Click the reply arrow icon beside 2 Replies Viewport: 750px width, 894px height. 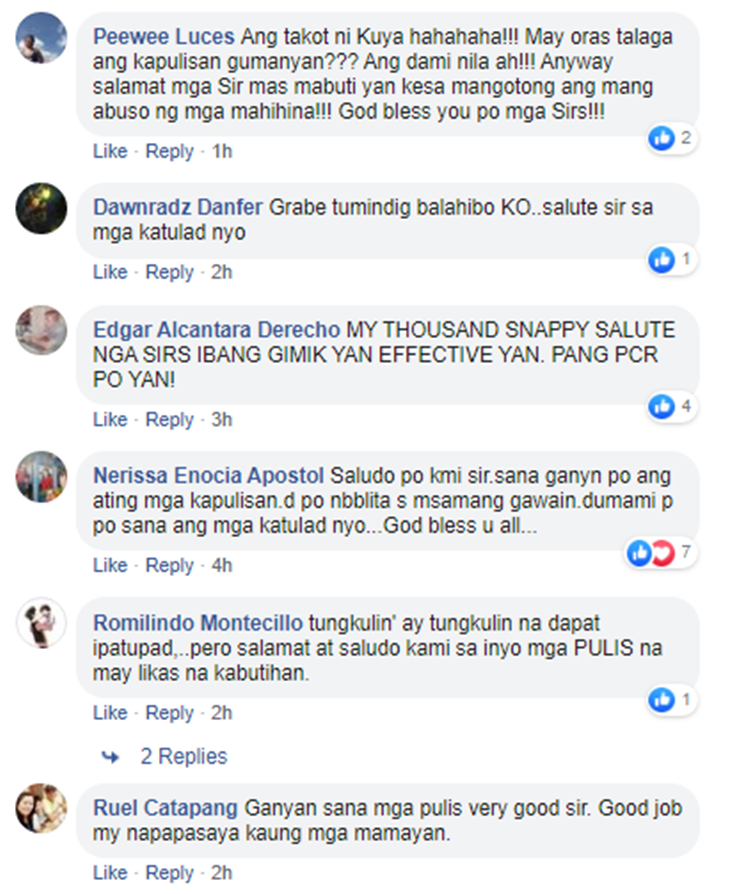pyautogui.click(x=110, y=757)
